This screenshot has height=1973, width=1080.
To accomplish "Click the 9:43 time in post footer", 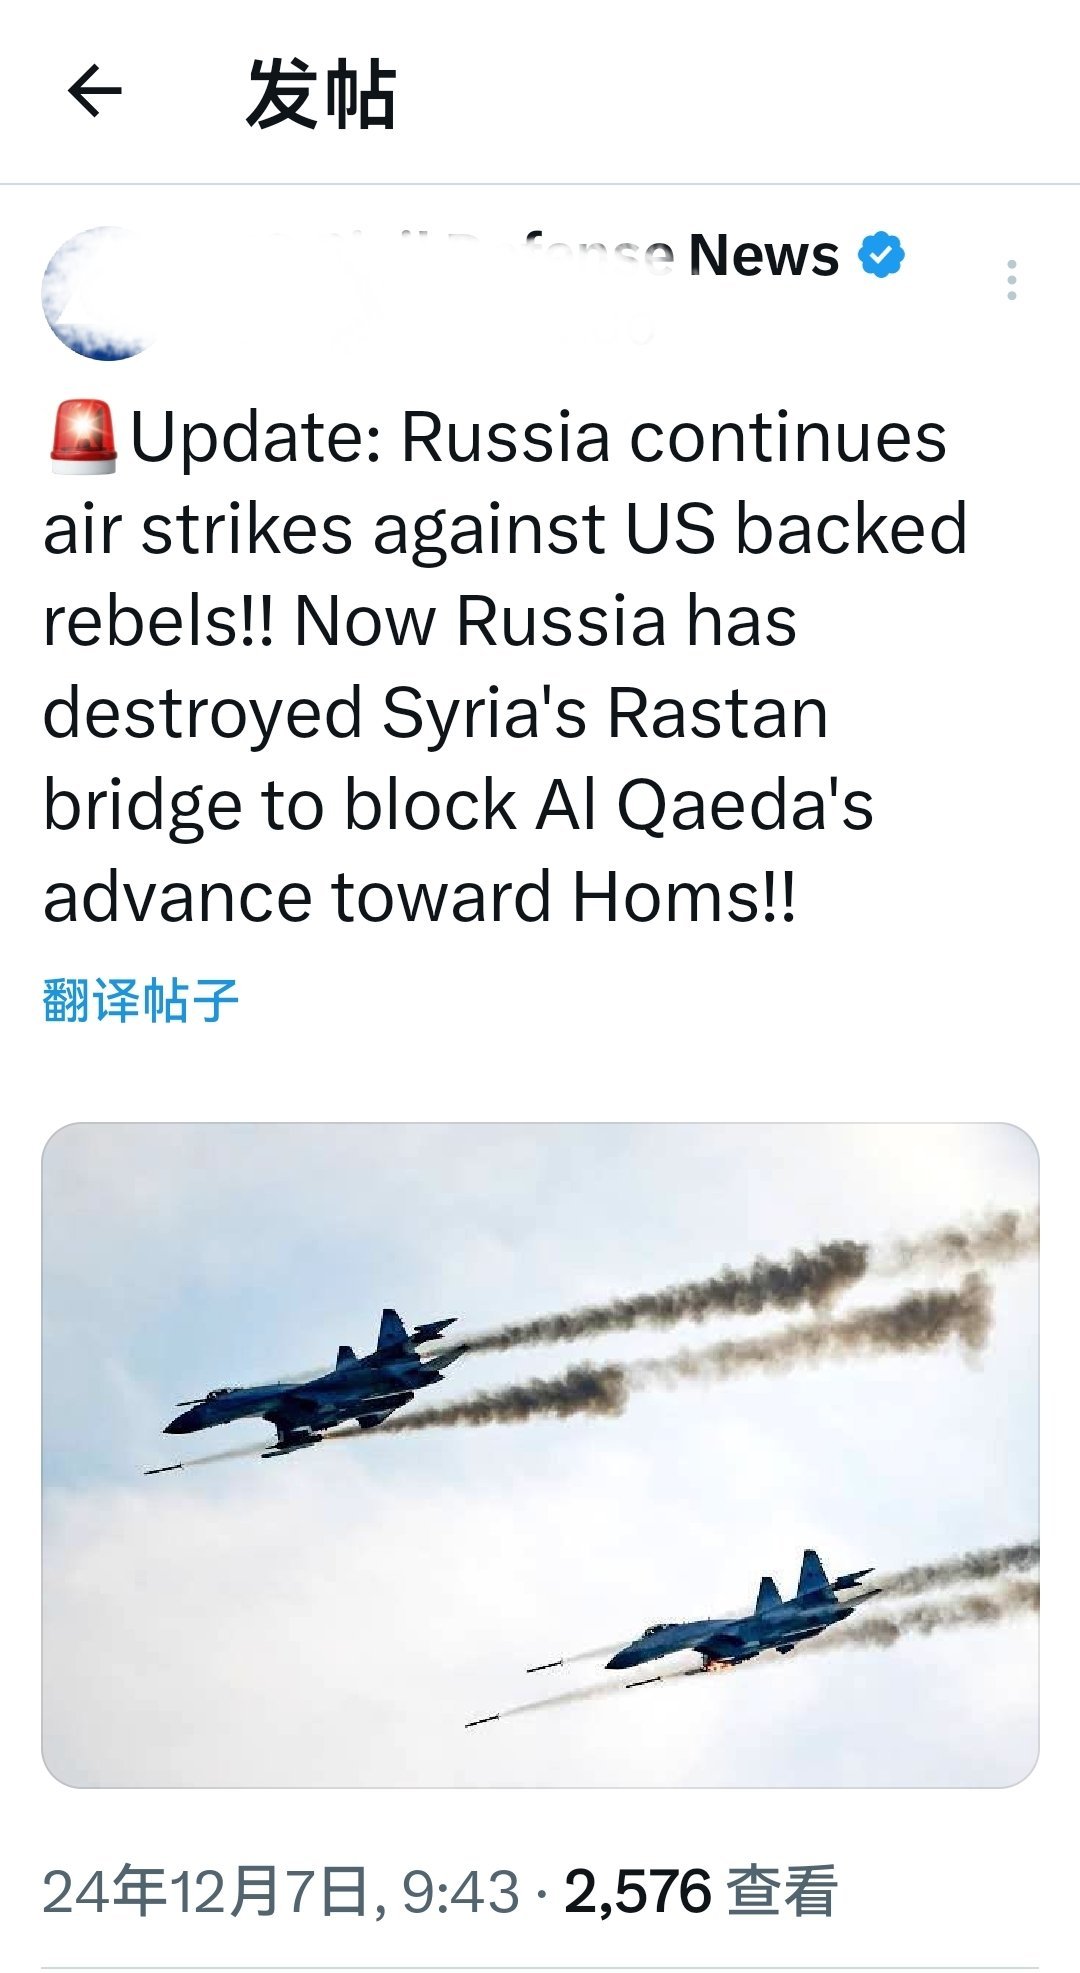I will pyautogui.click(x=460, y=1892).
